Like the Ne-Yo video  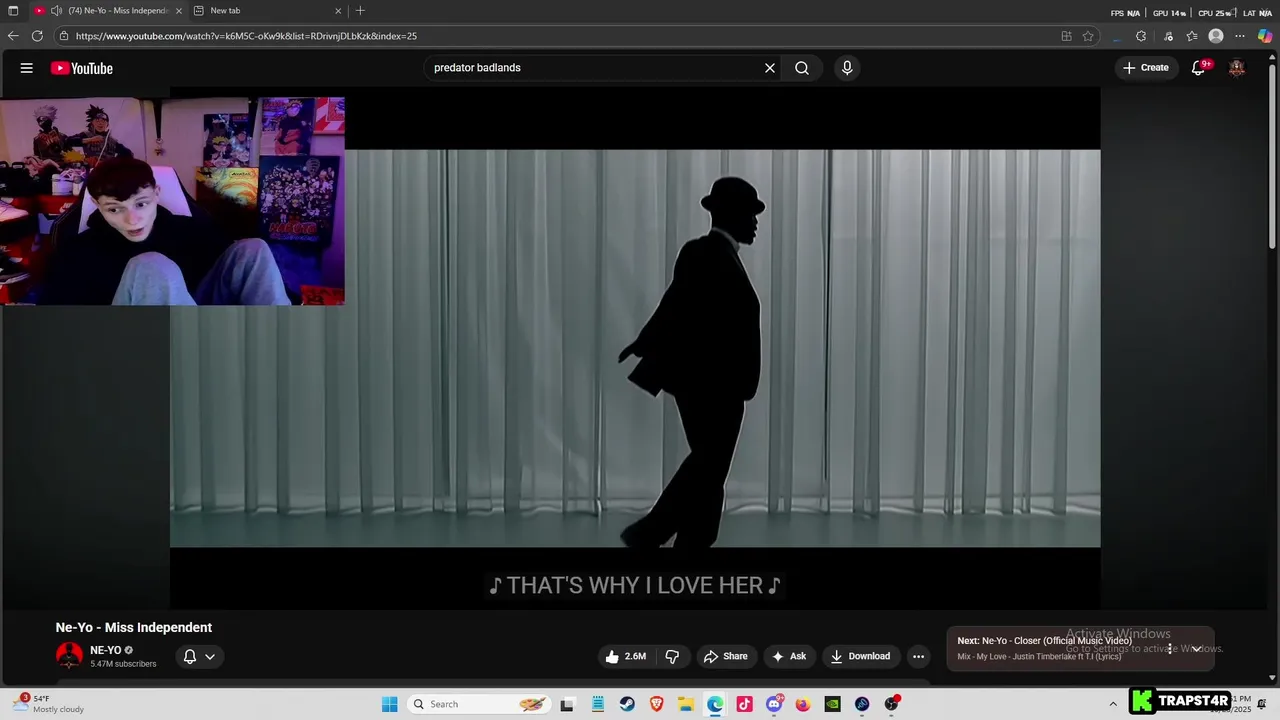pos(626,657)
